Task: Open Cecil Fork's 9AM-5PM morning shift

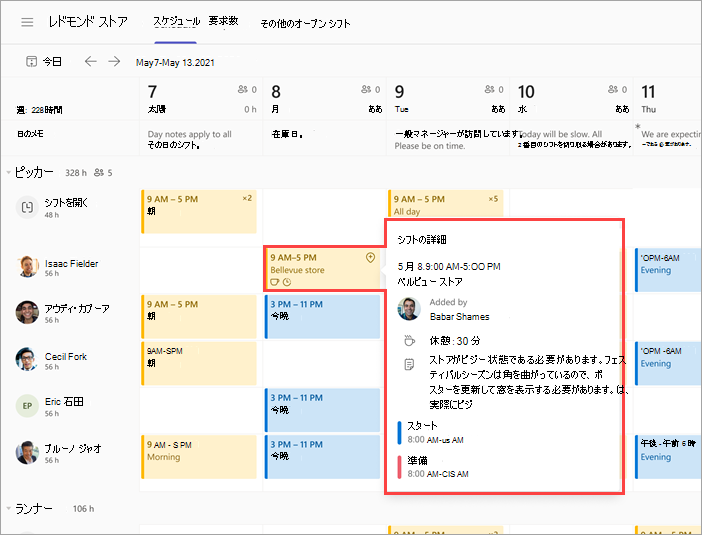Action: click(x=199, y=364)
